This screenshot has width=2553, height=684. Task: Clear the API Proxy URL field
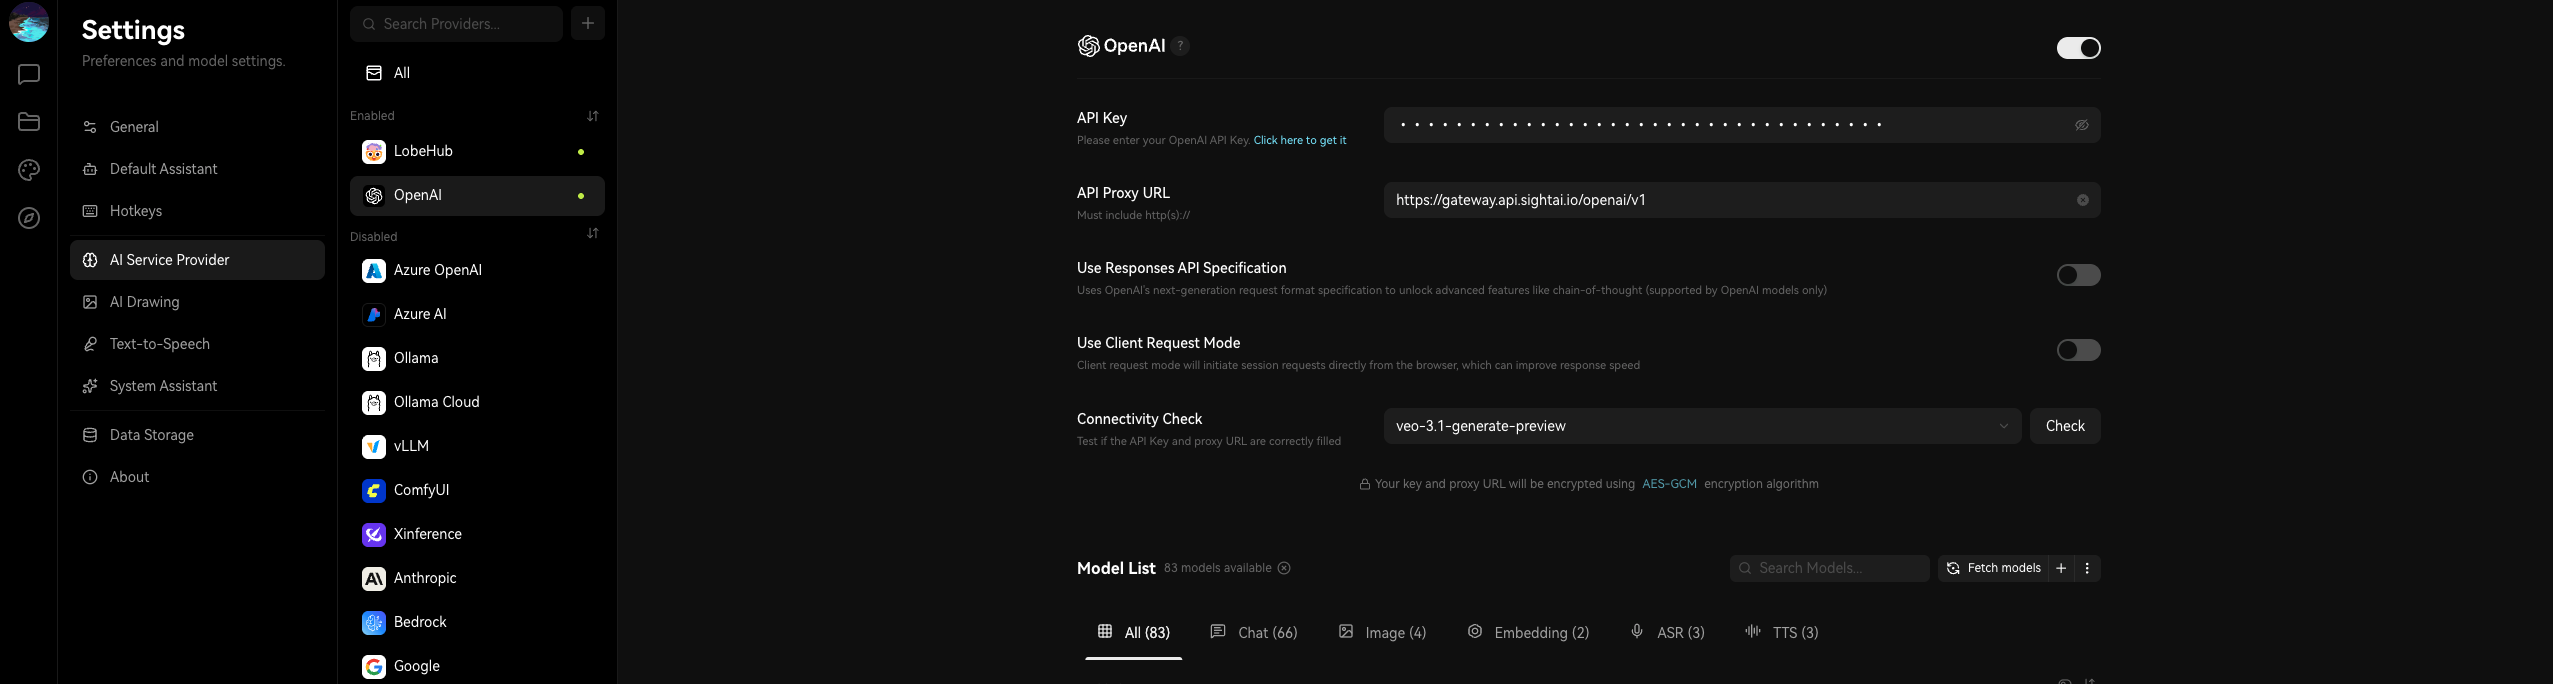pos(2082,200)
